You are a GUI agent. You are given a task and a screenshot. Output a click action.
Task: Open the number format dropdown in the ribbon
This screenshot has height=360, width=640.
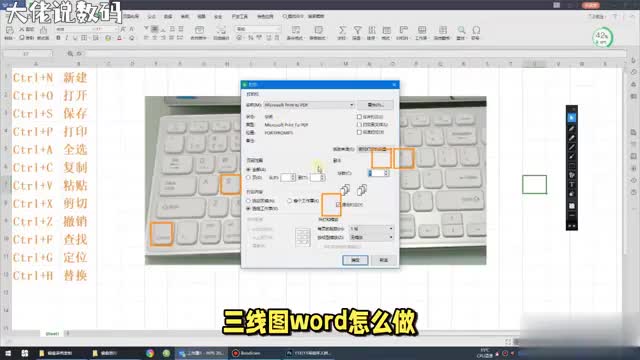point(258,29)
